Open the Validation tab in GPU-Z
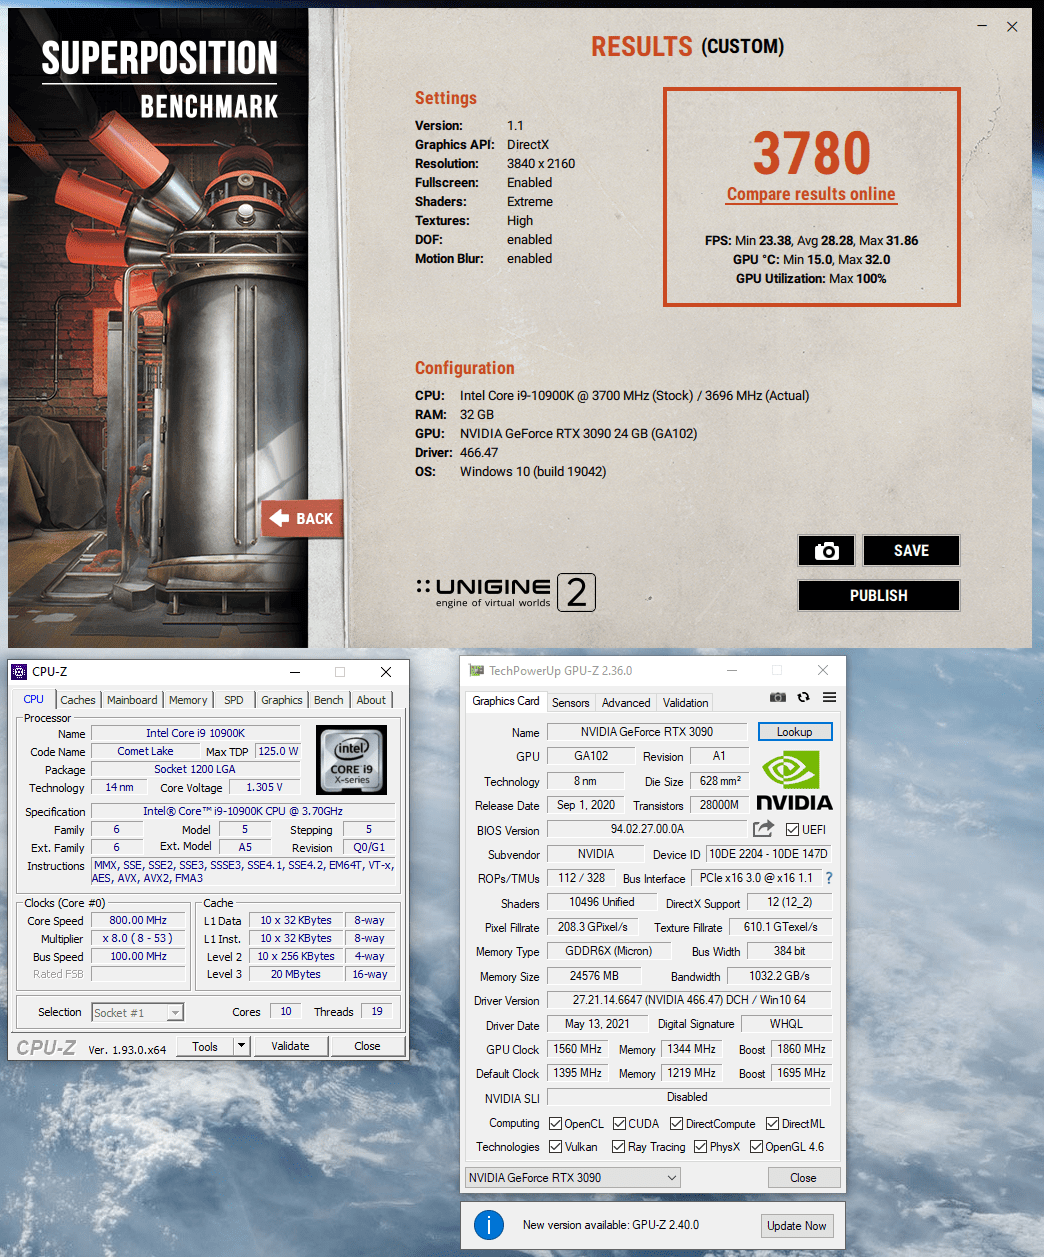 (686, 703)
